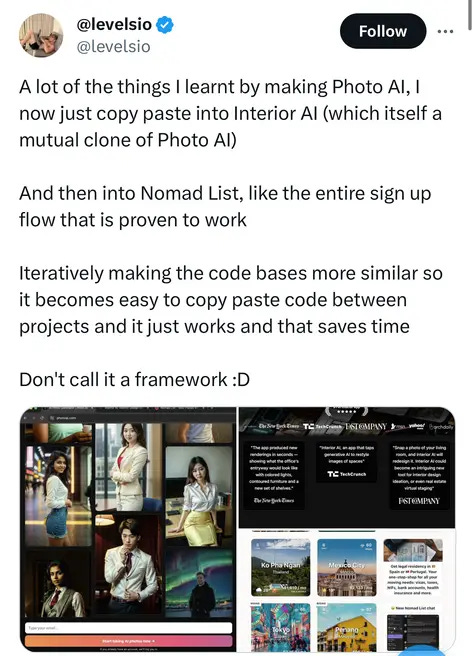Open the bottom-right Nomad List screenshot image
Screen dimensions: 475x656
pyautogui.click(x=347, y=590)
